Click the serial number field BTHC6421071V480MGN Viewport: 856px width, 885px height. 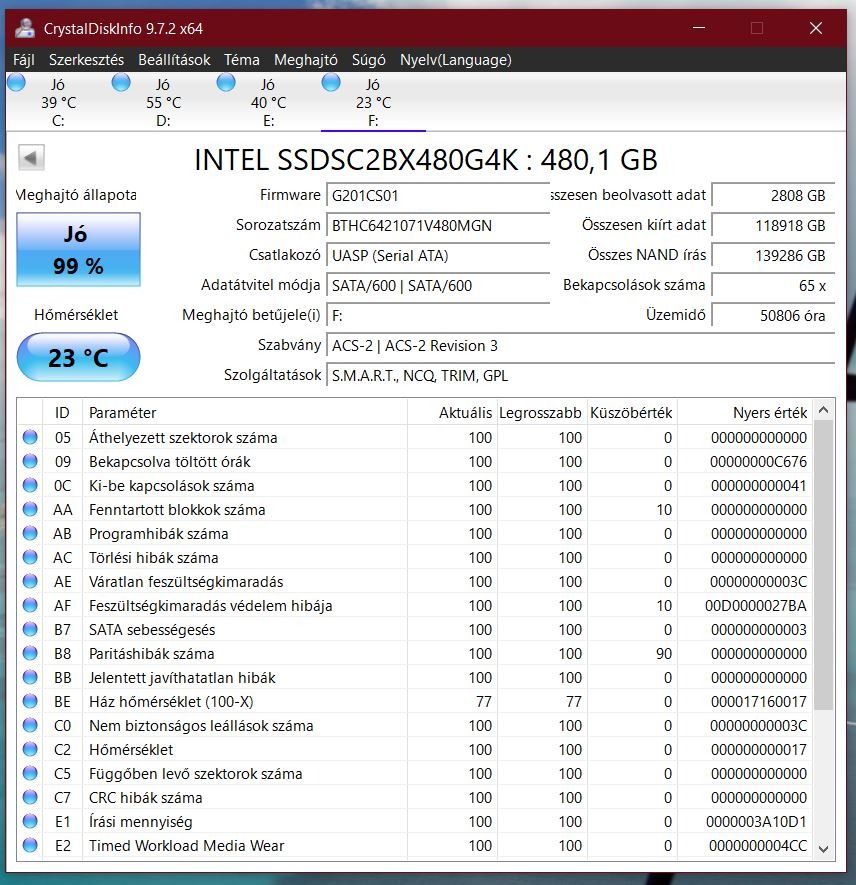pos(438,226)
